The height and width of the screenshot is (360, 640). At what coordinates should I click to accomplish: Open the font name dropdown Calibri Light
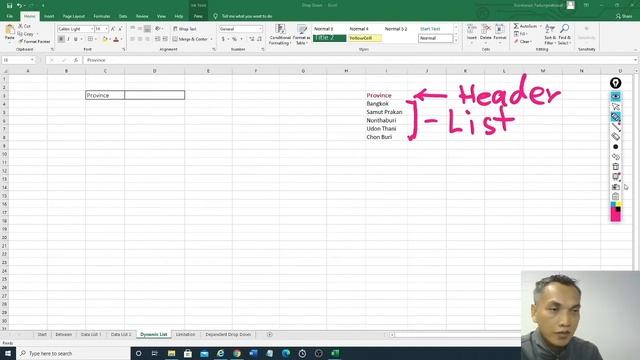pos(91,29)
